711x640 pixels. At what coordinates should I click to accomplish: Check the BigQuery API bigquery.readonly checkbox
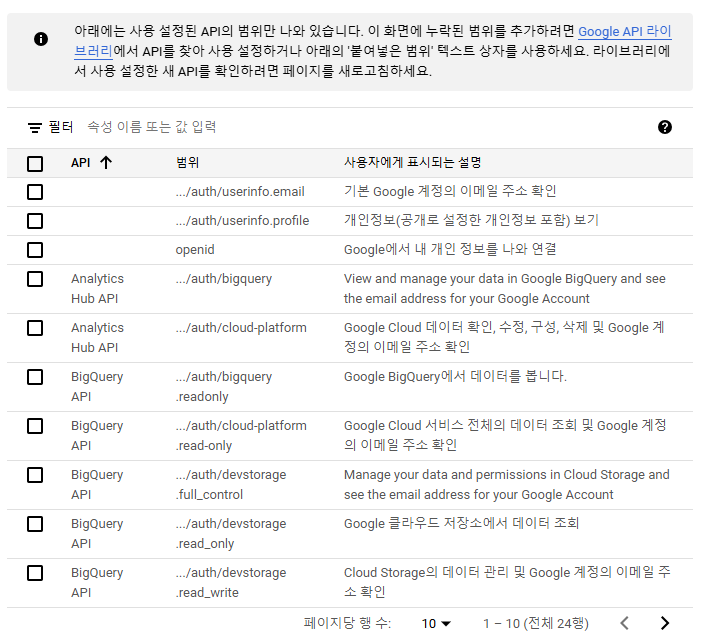35,377
